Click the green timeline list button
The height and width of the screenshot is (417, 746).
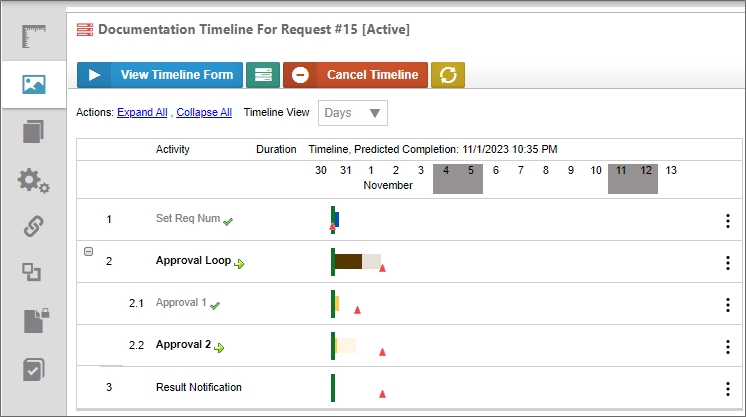coord(263,75)
